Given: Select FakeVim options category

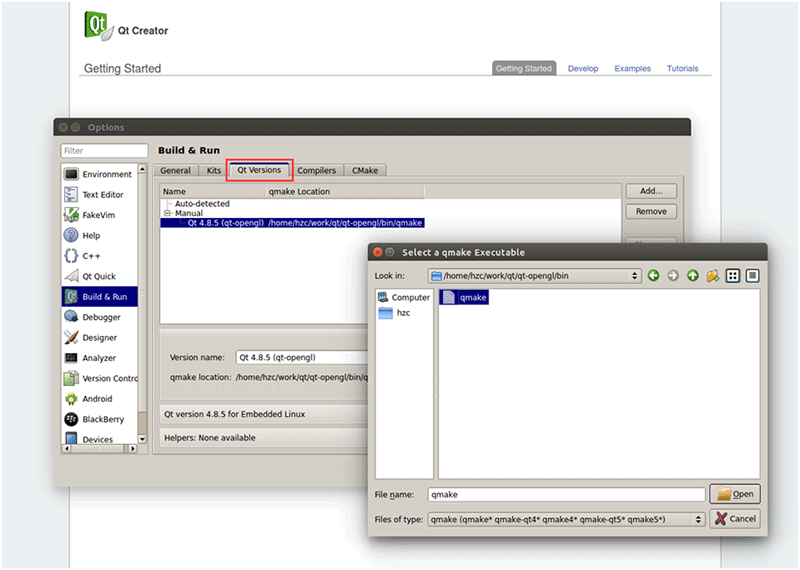Looking at the screenshot, I should click(99, 215).
